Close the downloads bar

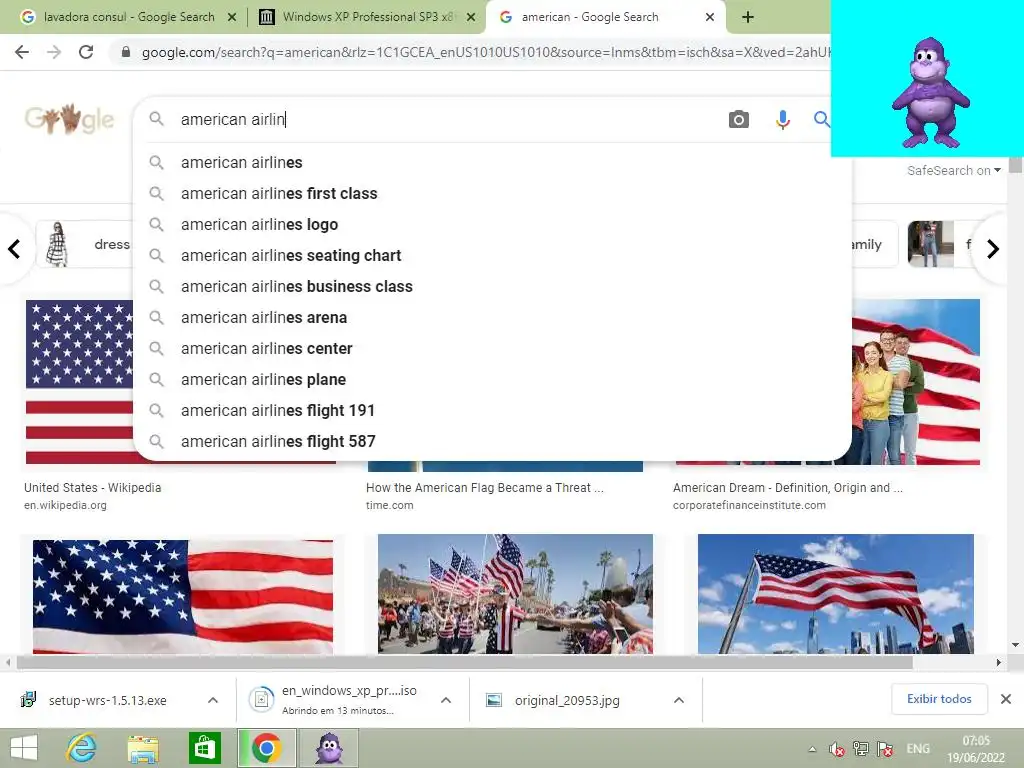click(x=1006, y=699)
